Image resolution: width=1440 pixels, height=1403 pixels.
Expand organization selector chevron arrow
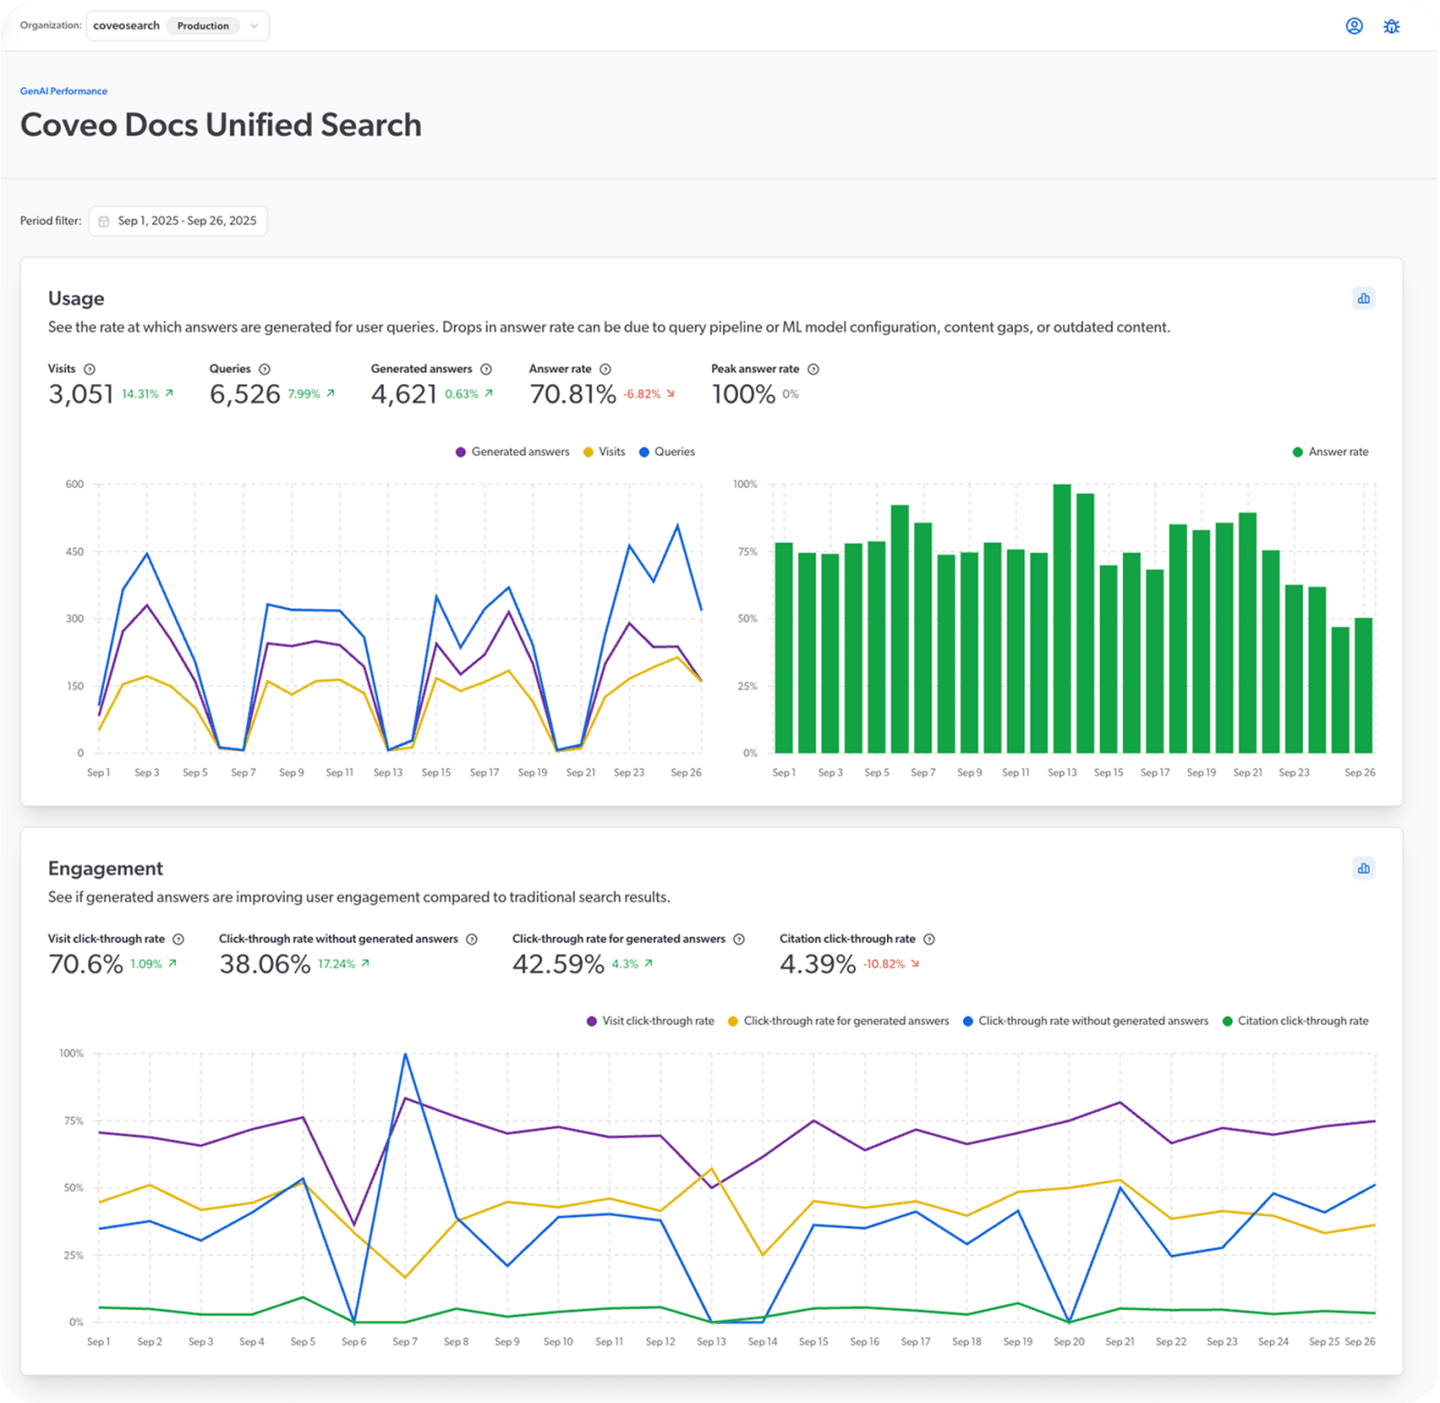(254, 26)
